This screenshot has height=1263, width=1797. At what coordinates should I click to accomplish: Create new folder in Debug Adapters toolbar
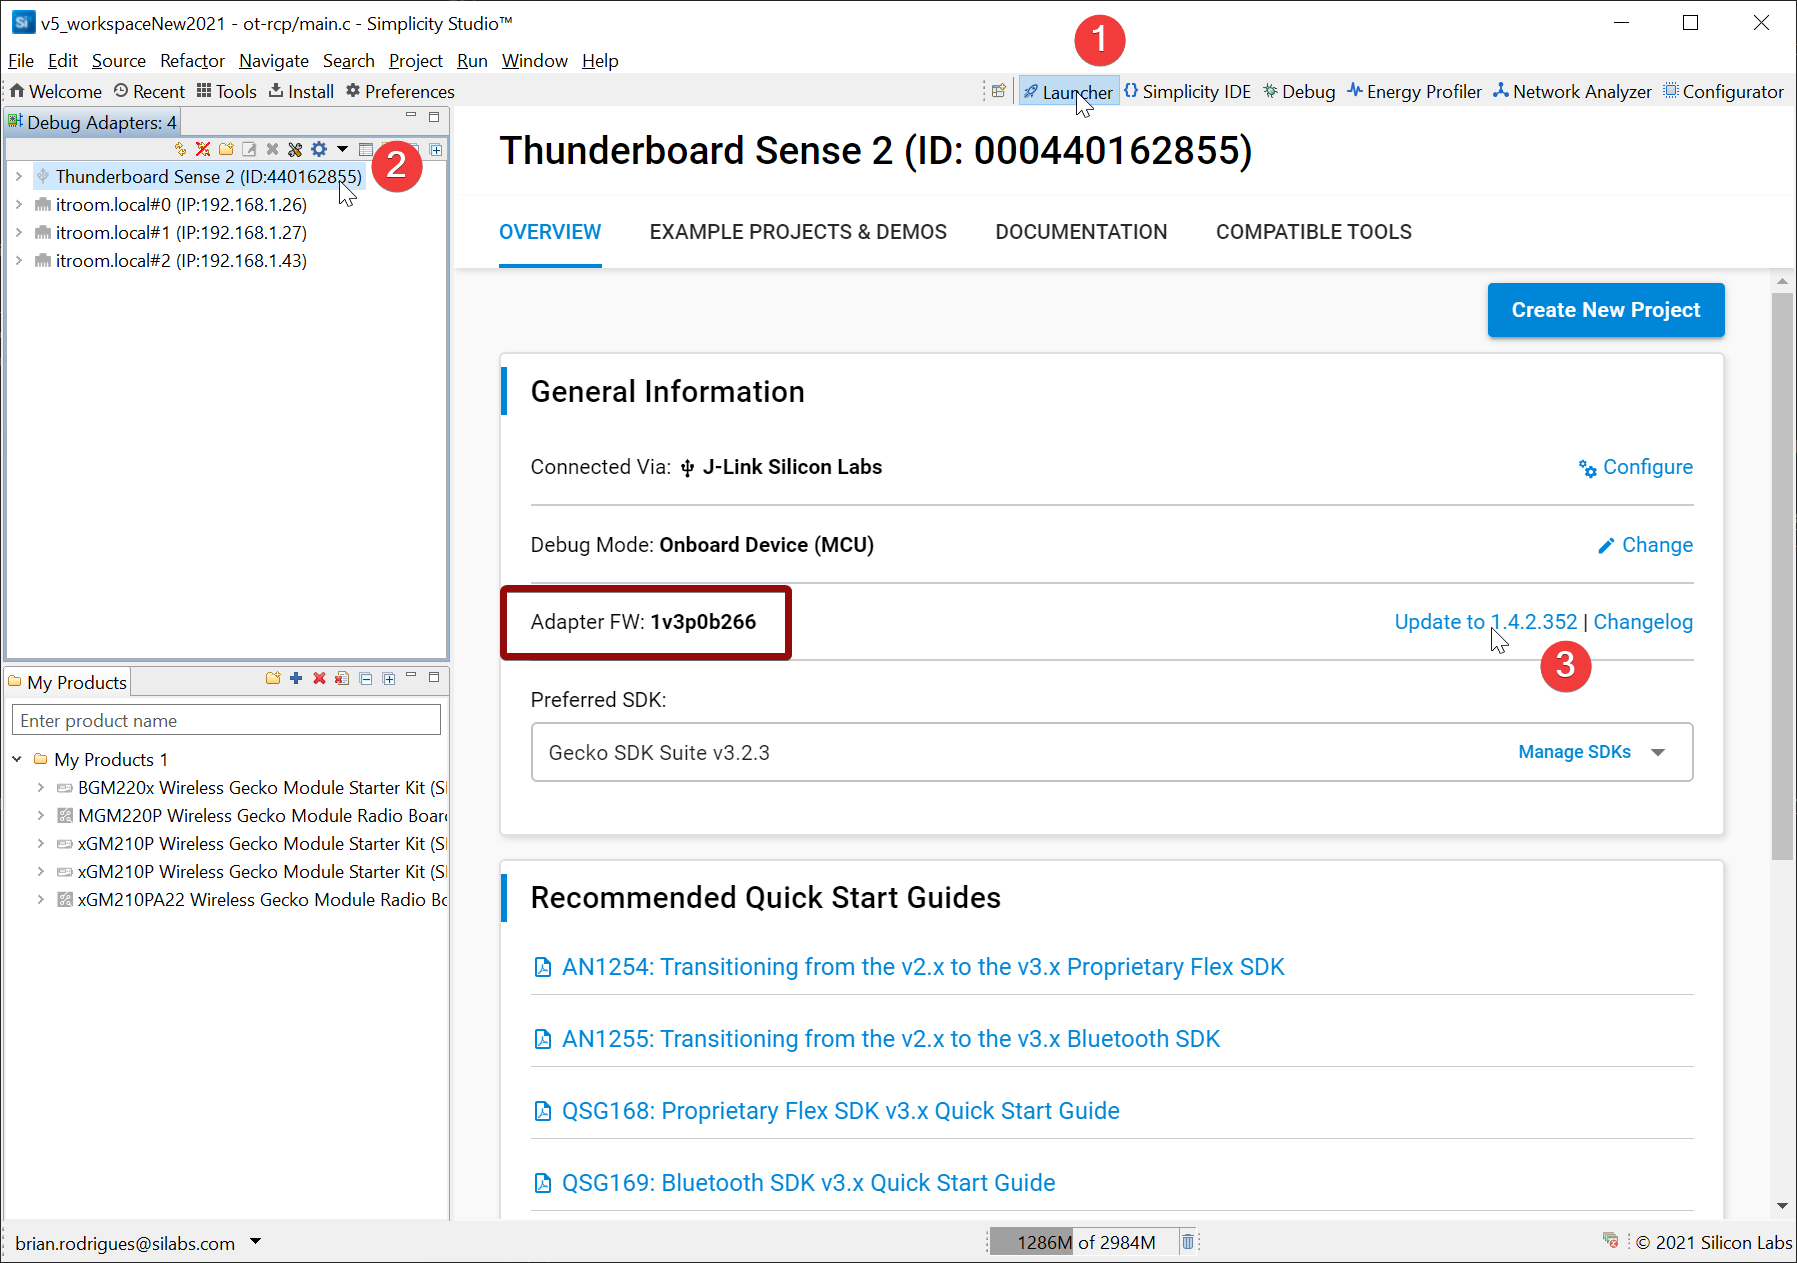pyautogui.click(x=226, y=149)
